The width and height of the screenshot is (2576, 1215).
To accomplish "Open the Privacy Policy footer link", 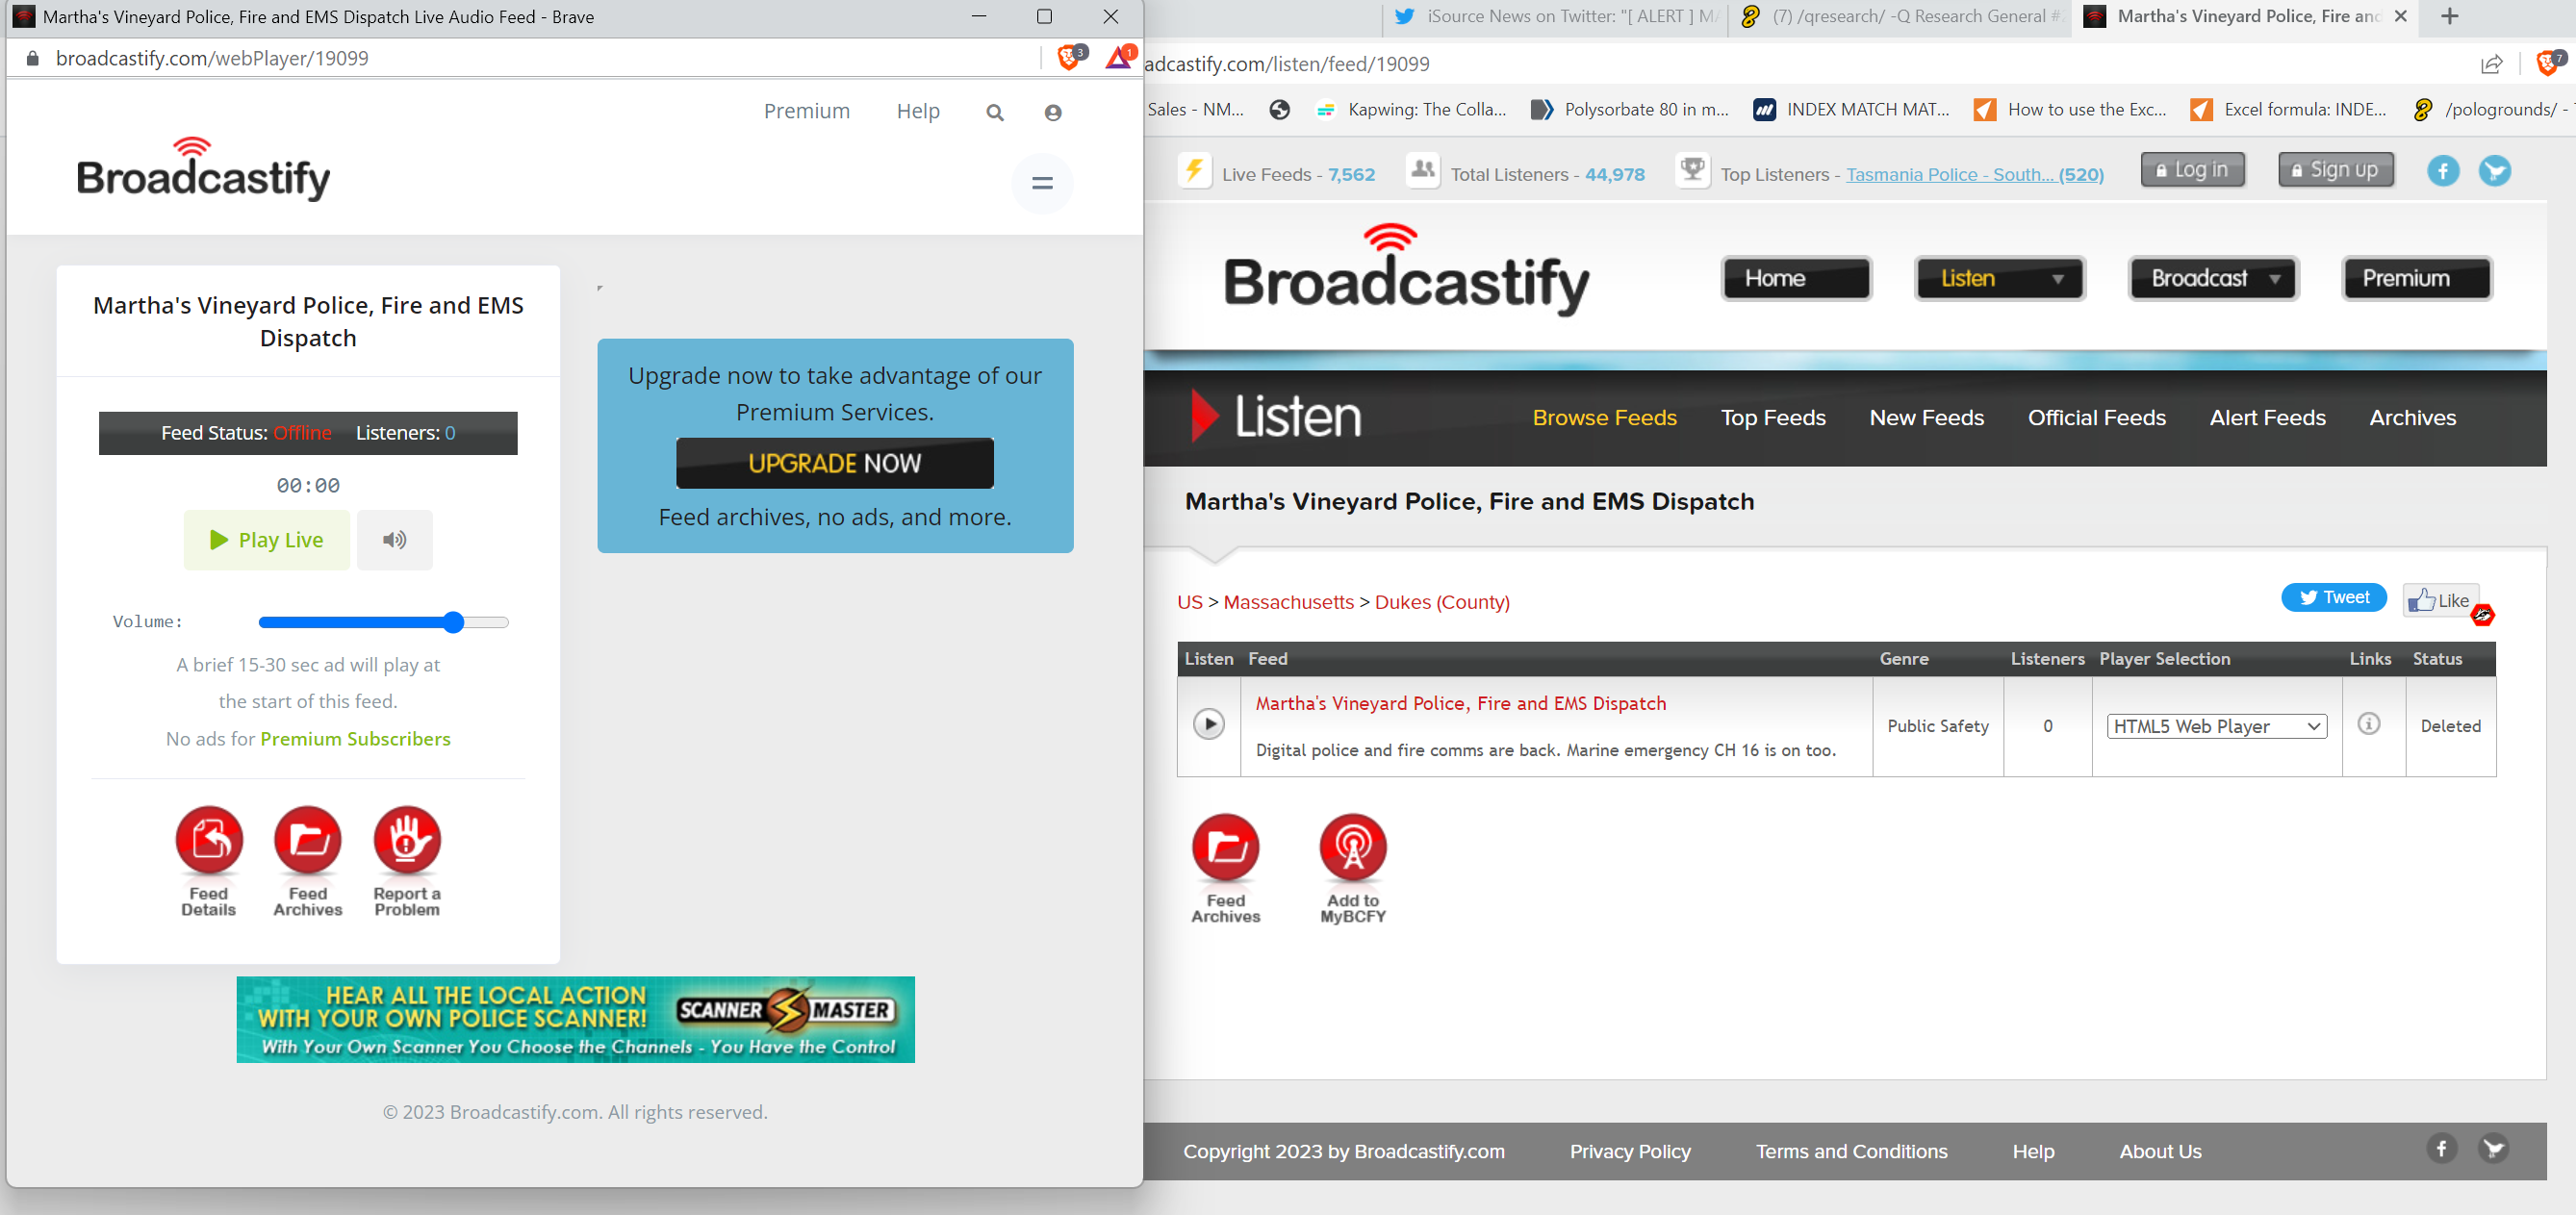I will point(1630,1151).
